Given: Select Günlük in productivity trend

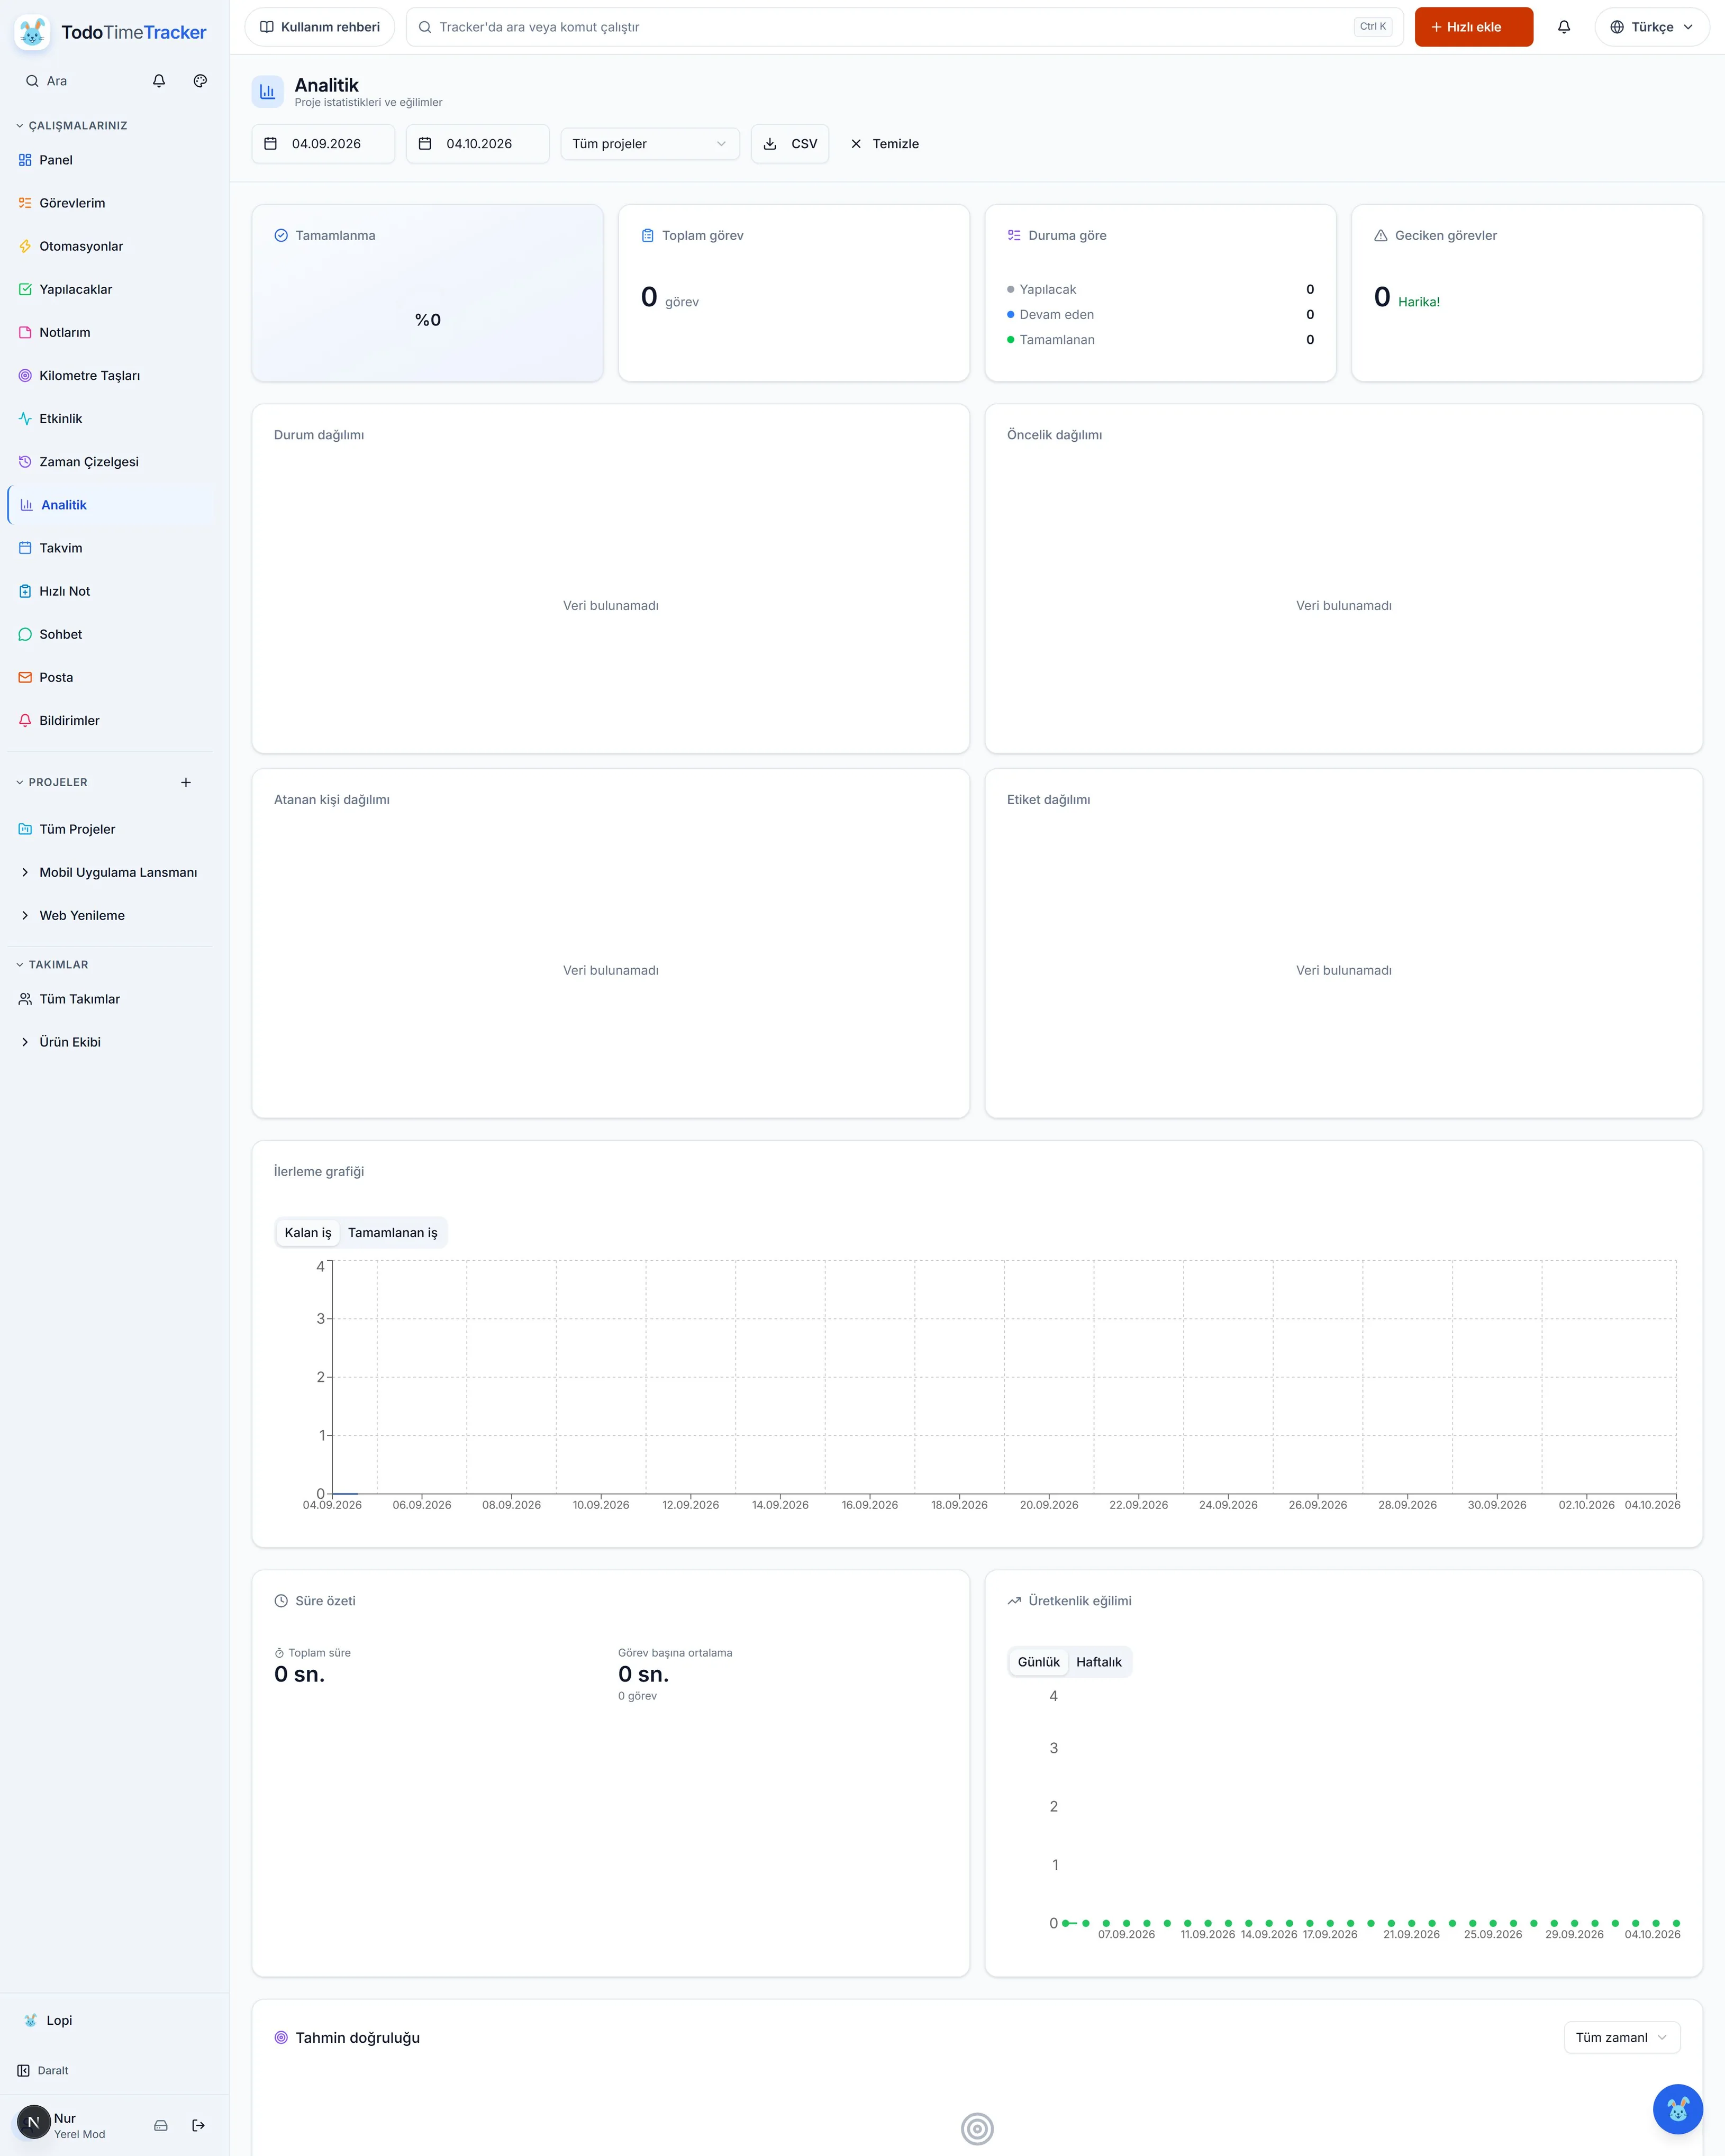Looking at the screenshot, I should point(1039,1662).
